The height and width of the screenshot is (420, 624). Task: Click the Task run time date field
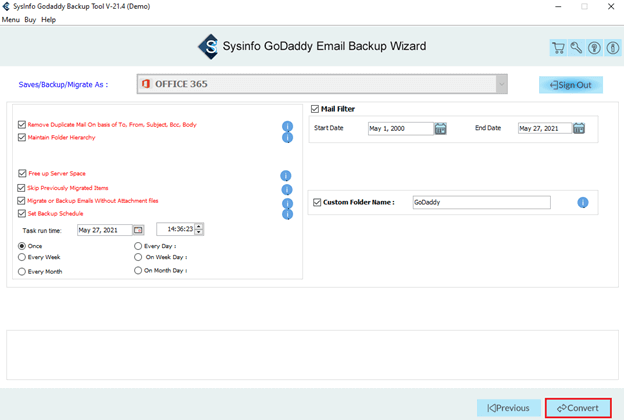click(x=104, y=230)
